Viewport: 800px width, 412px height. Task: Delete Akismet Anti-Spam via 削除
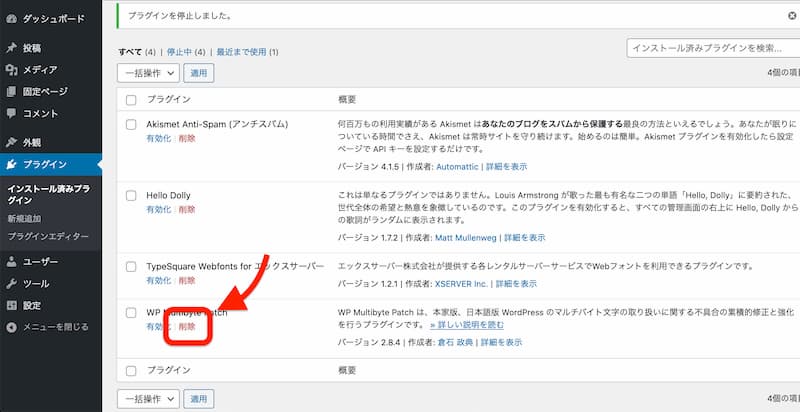pos(187,138)
